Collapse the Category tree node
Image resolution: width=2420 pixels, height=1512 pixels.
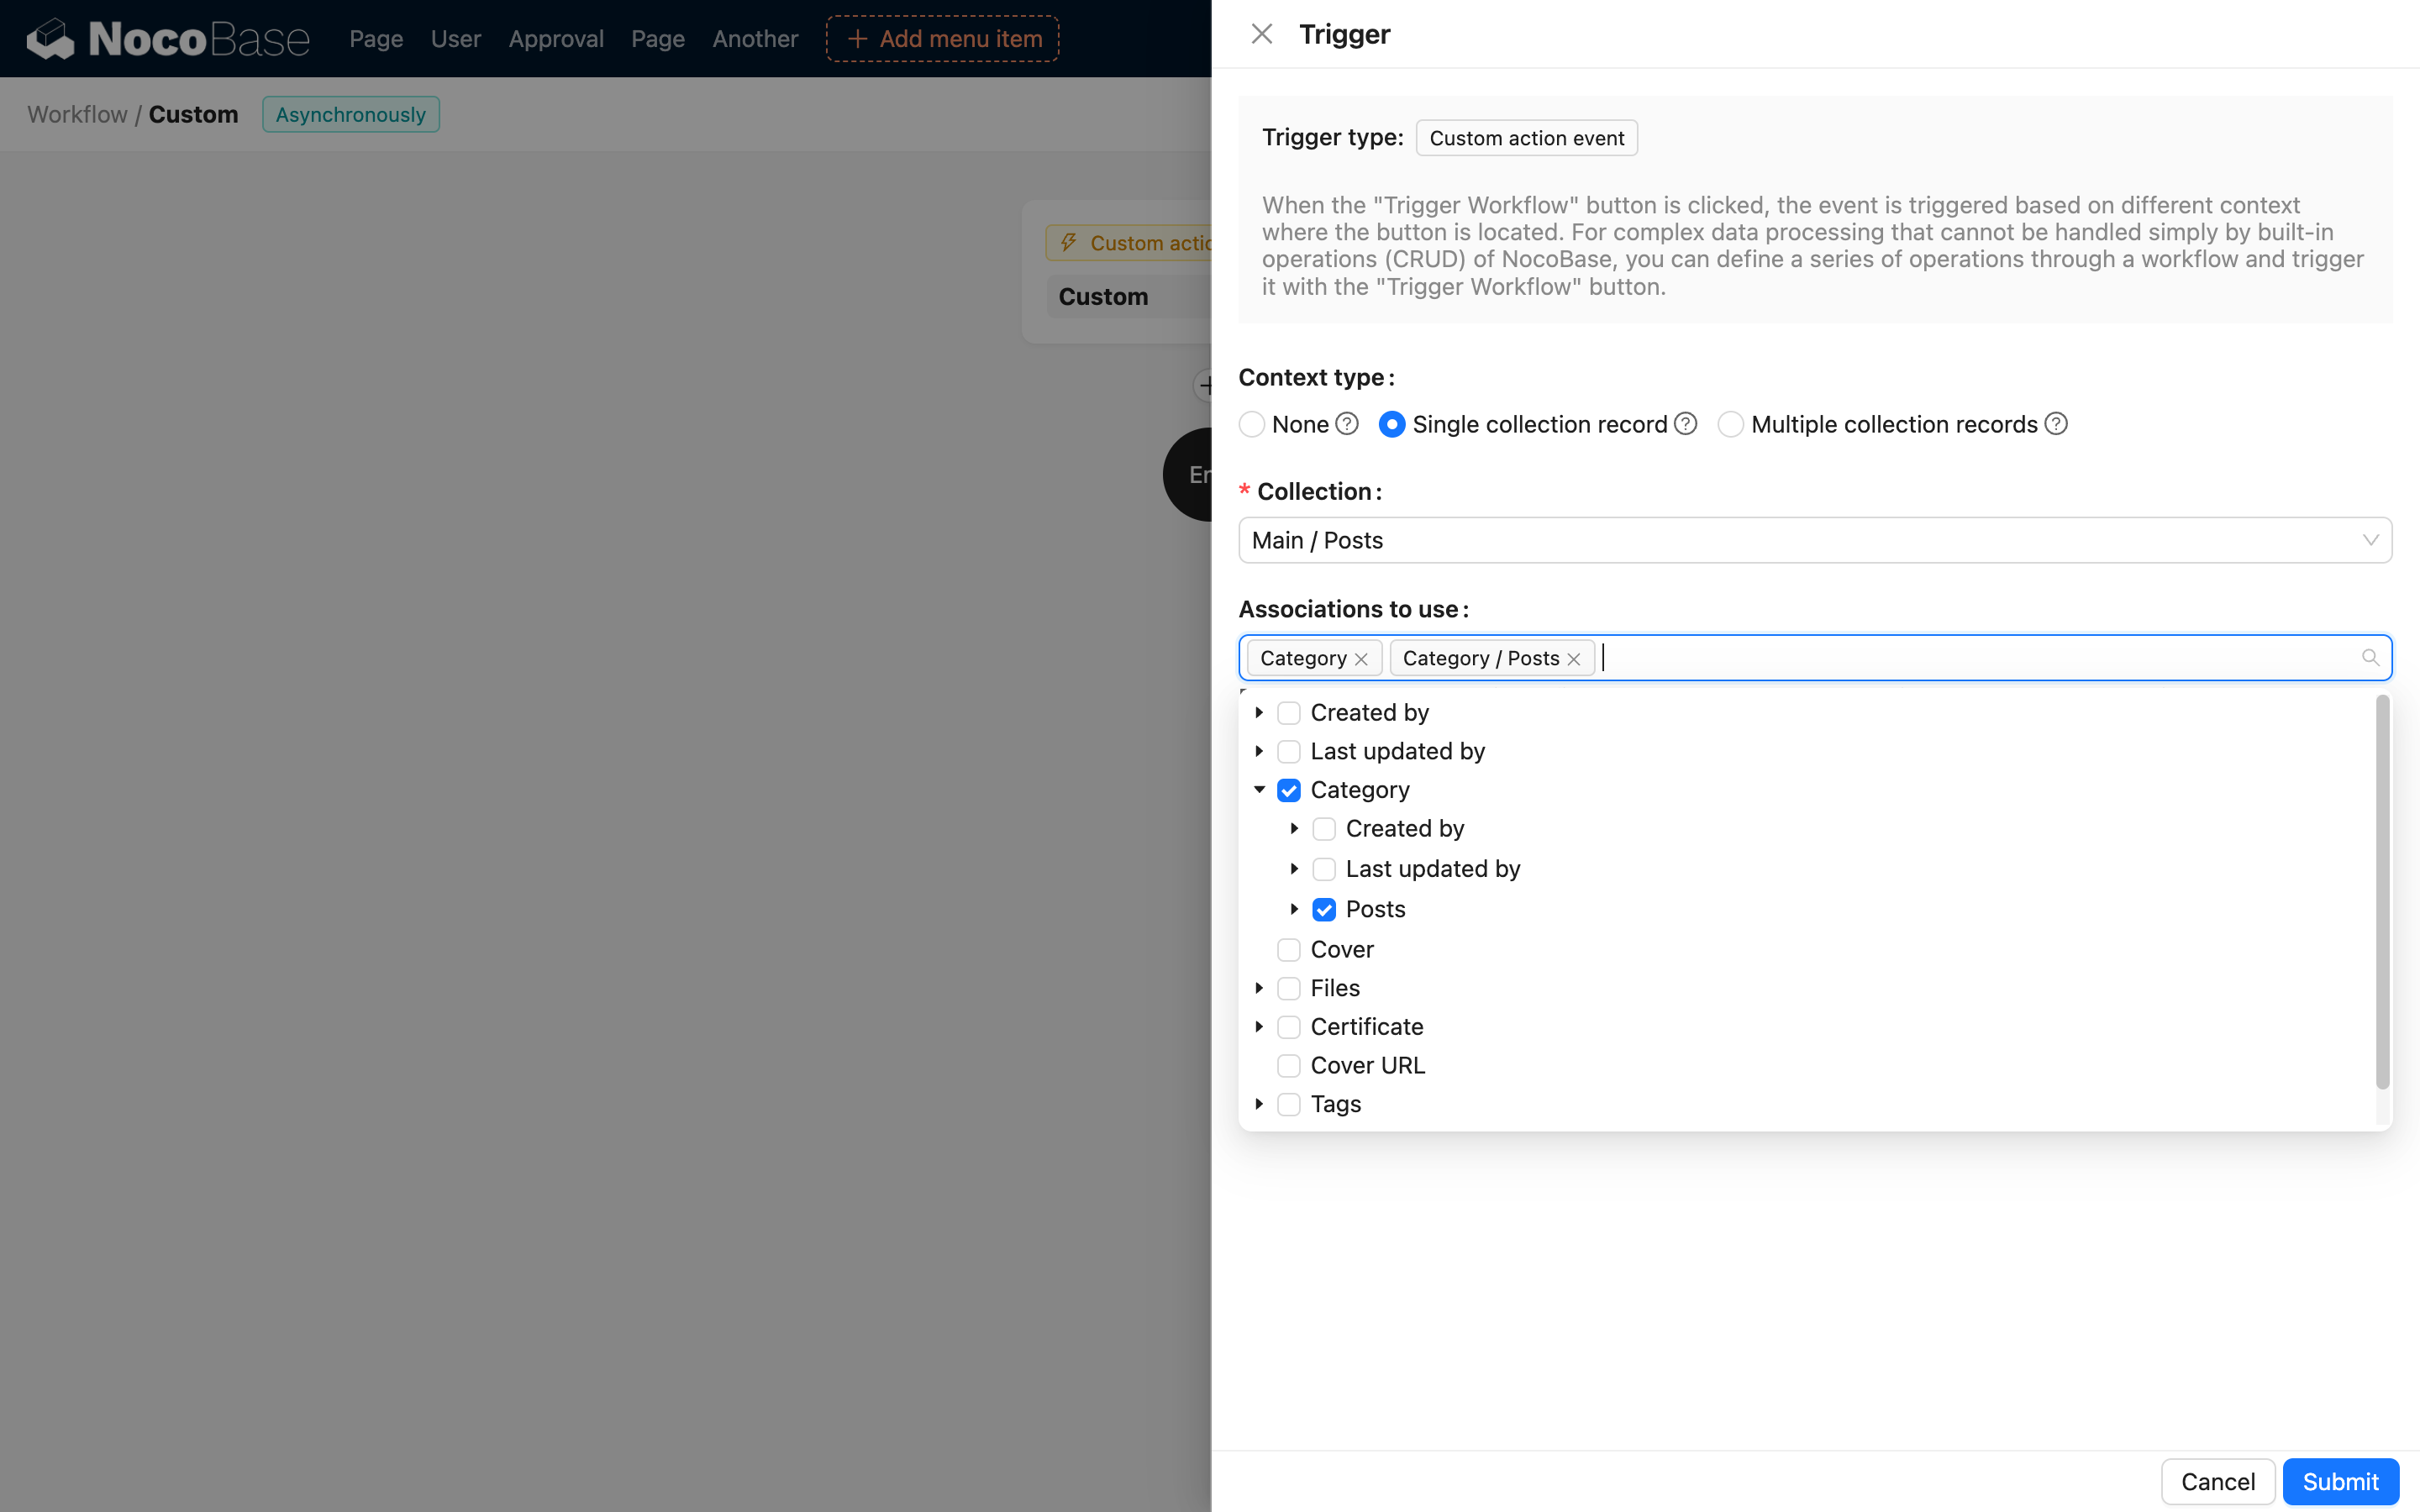[x=1259, y=789]
